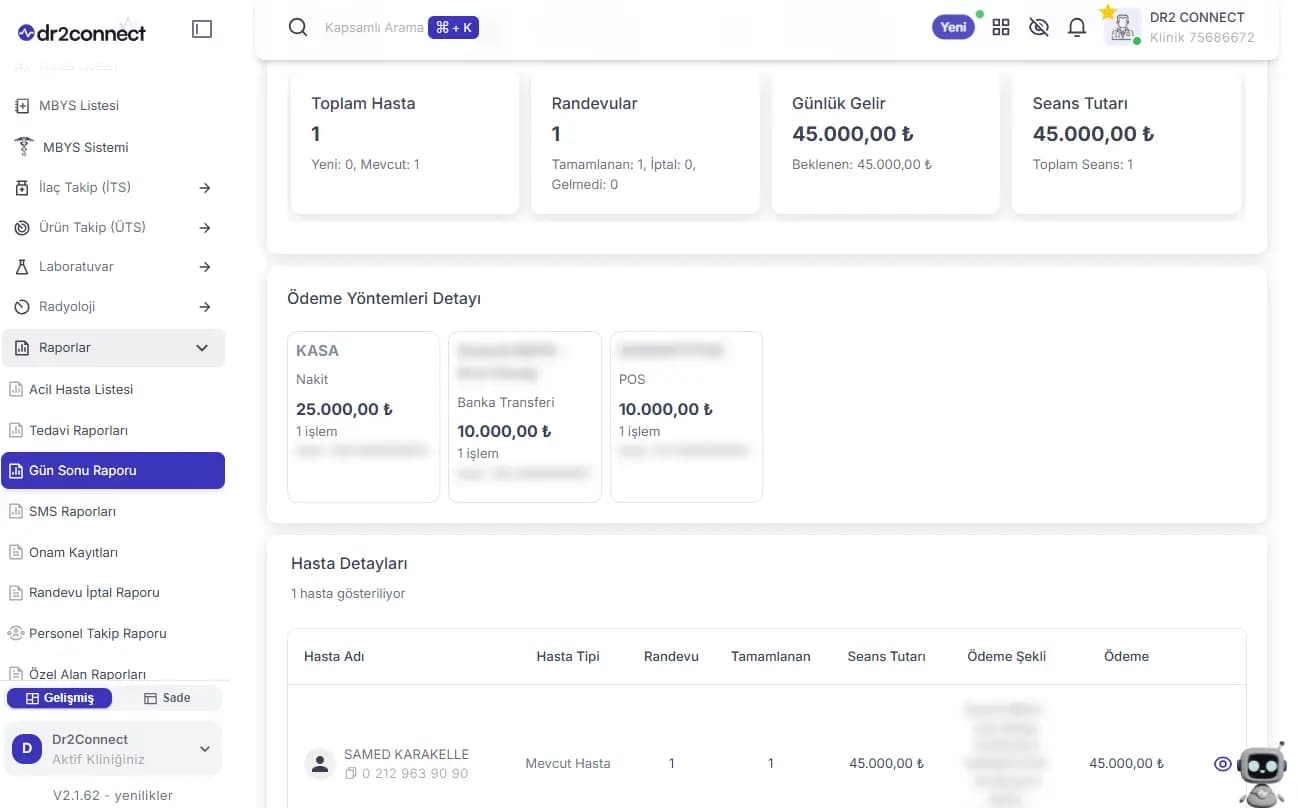1298x808 pixels.
Task: Expand İlaç Takip (İTS) arrow
Action: [x=204, y=188]
